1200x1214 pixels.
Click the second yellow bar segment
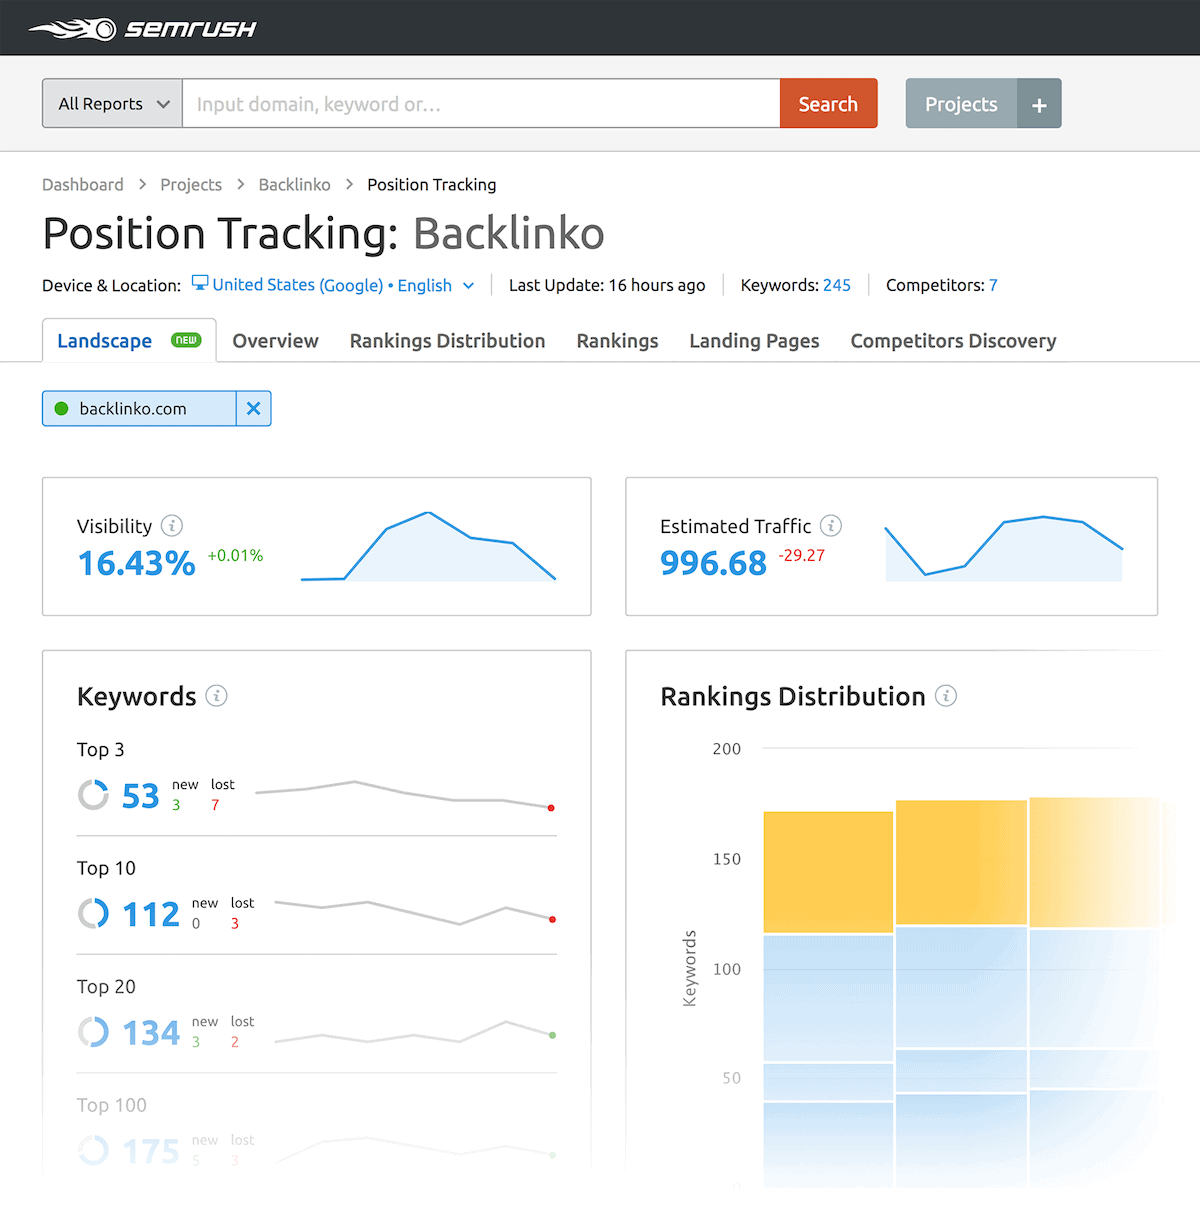[x=961, y=862]
